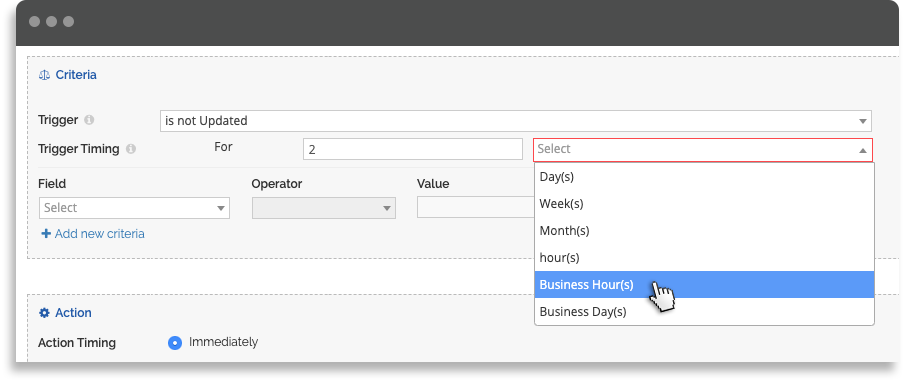Collapse the Trigger Timing unit Select dropdown
Image resolution: width=915 pixels, height=384 pixels.
(x=703, y=149)
